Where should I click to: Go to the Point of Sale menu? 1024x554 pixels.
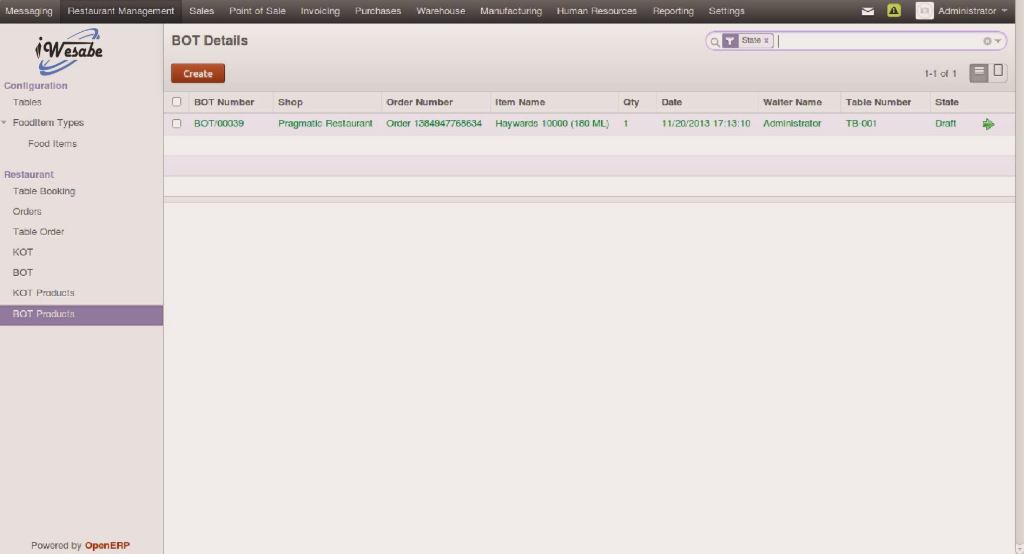257,11
